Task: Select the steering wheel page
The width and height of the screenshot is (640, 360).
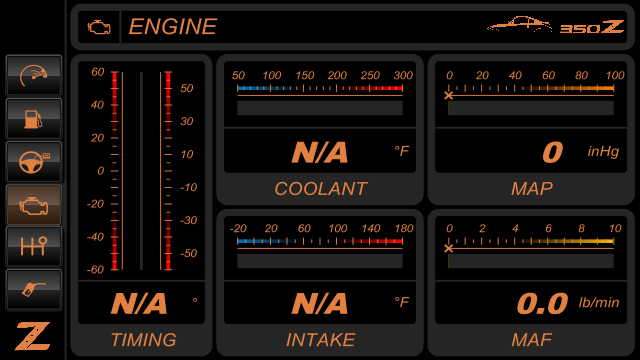Action: click(34, 162)
